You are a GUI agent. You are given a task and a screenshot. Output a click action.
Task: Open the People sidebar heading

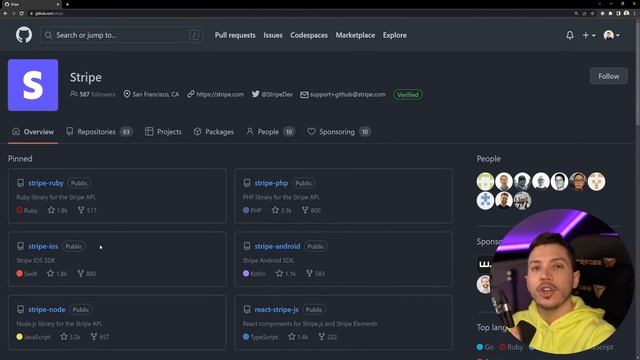click(489, 159)
